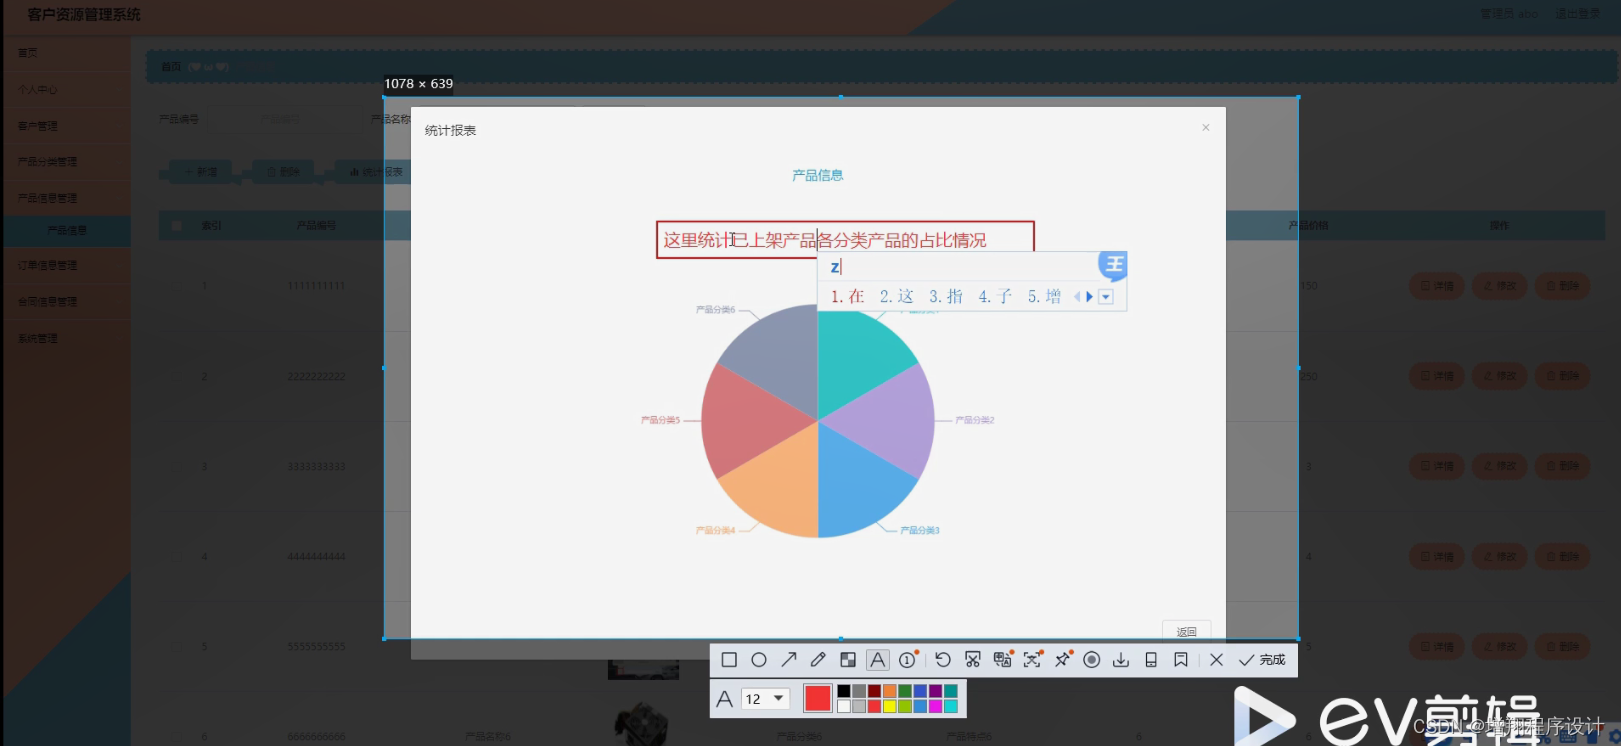Click 完成 to finish the screenshot
The height and width of the screenshot is (746, 1621).
tap(1262, 660)
